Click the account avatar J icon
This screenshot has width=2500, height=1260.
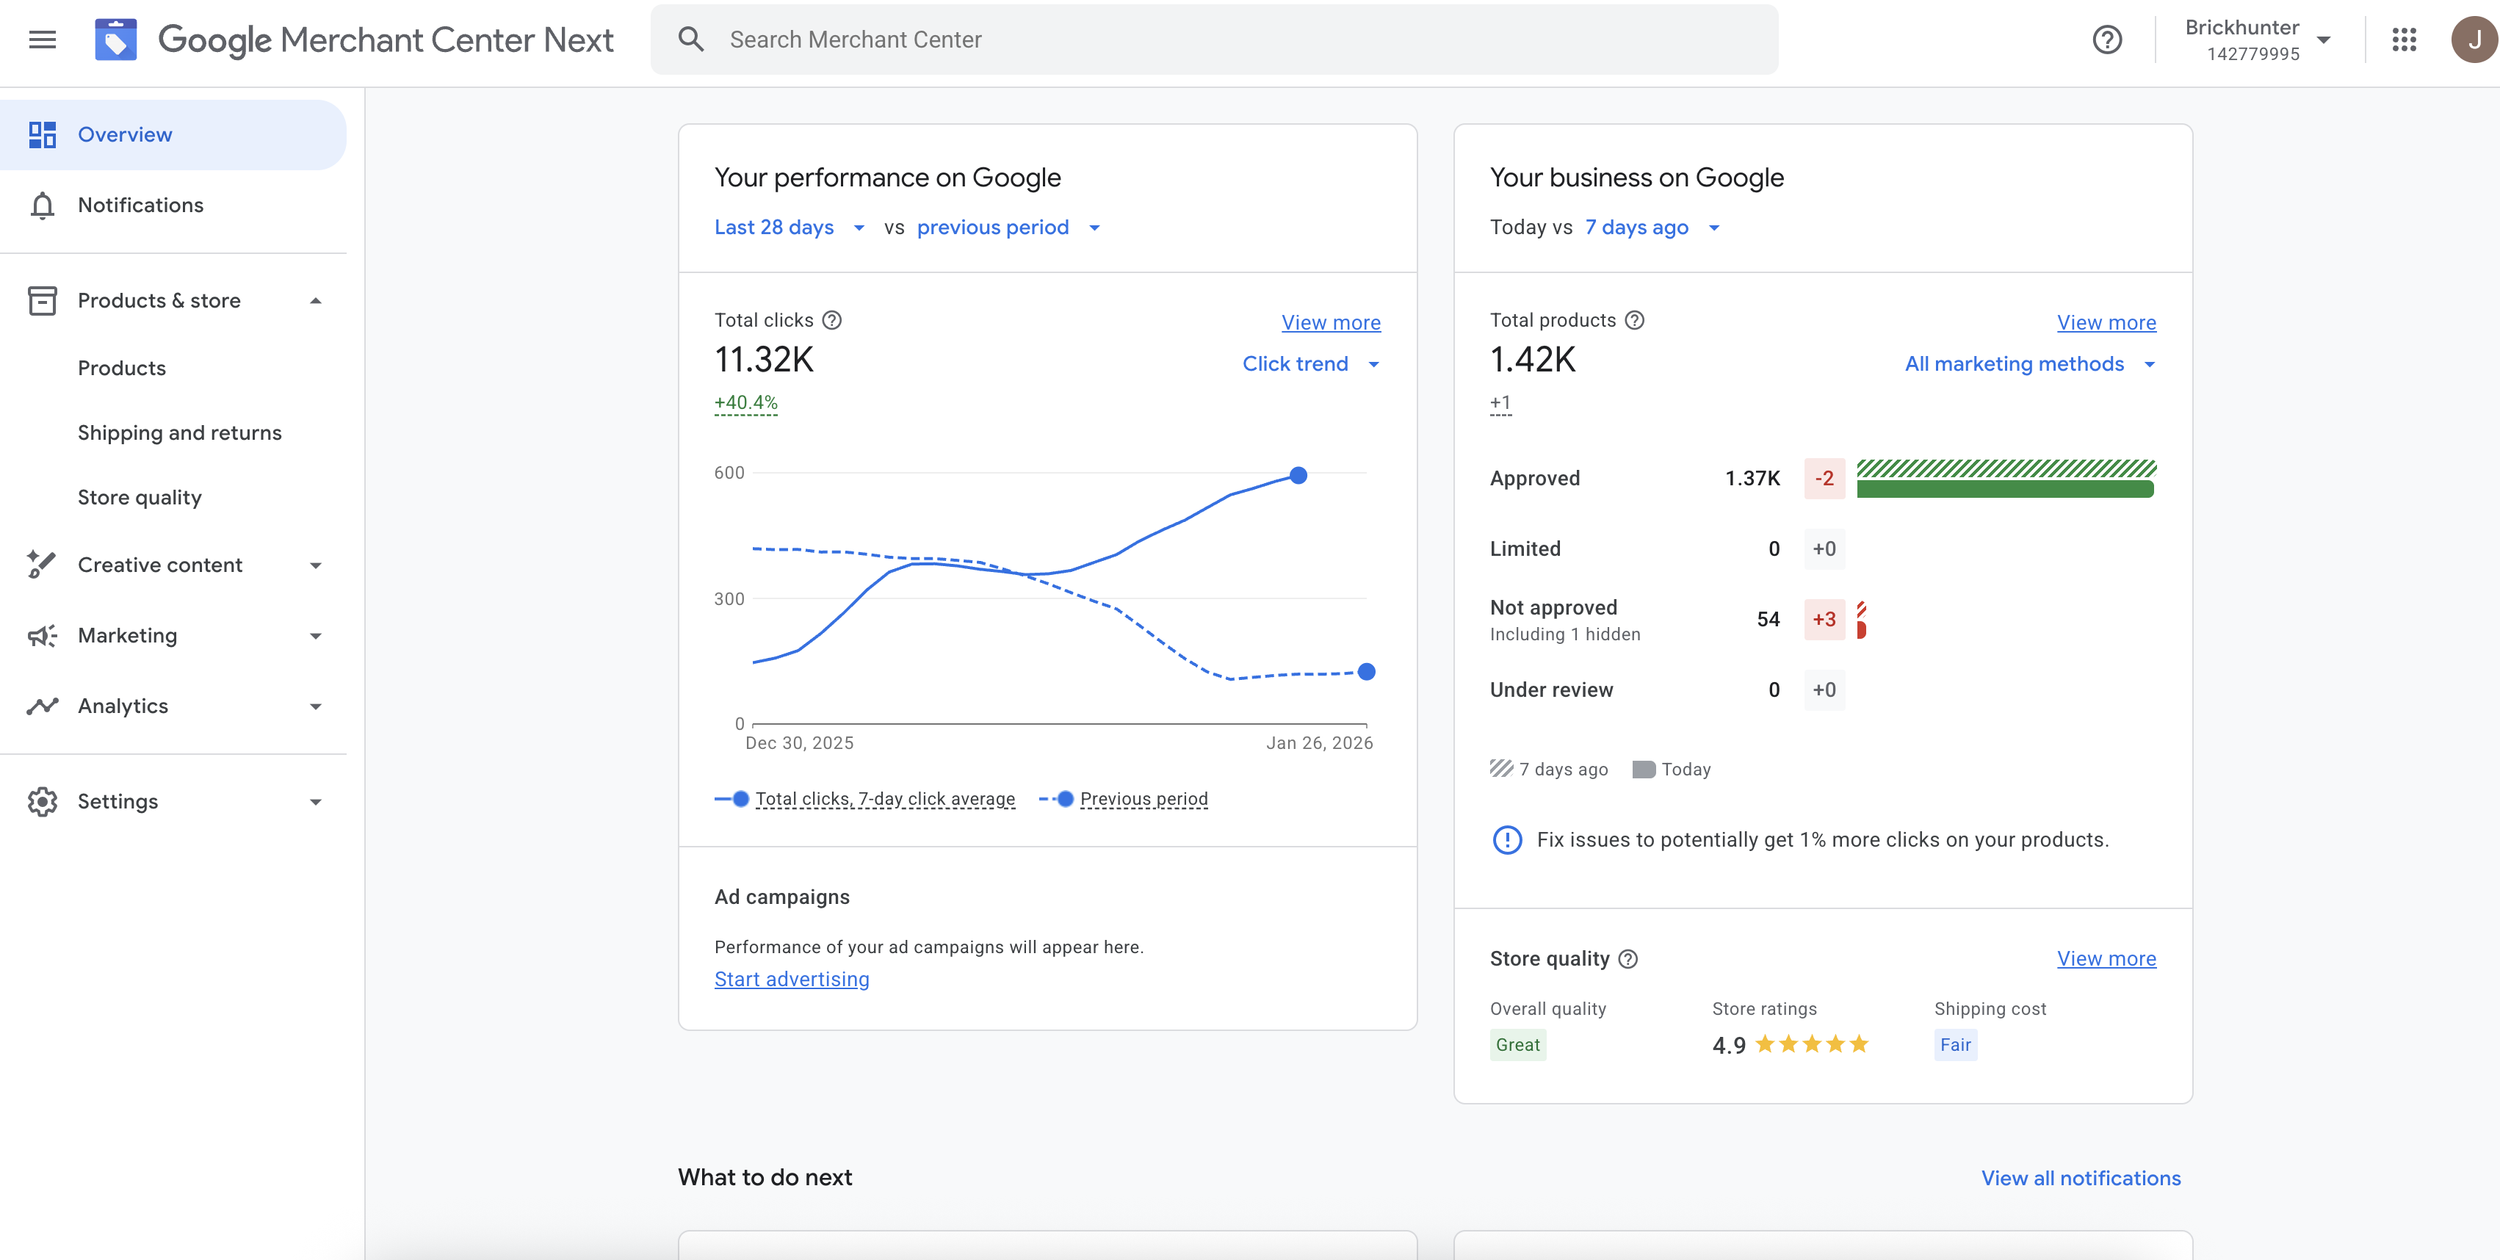[x=2473, y=40]
